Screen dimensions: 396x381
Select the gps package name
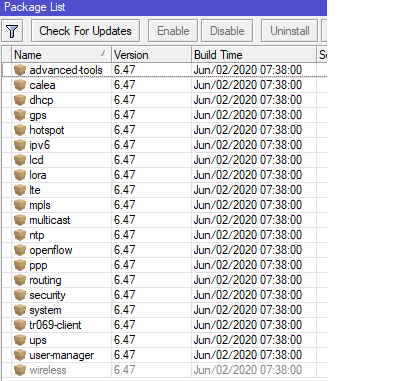coord(38,116)
